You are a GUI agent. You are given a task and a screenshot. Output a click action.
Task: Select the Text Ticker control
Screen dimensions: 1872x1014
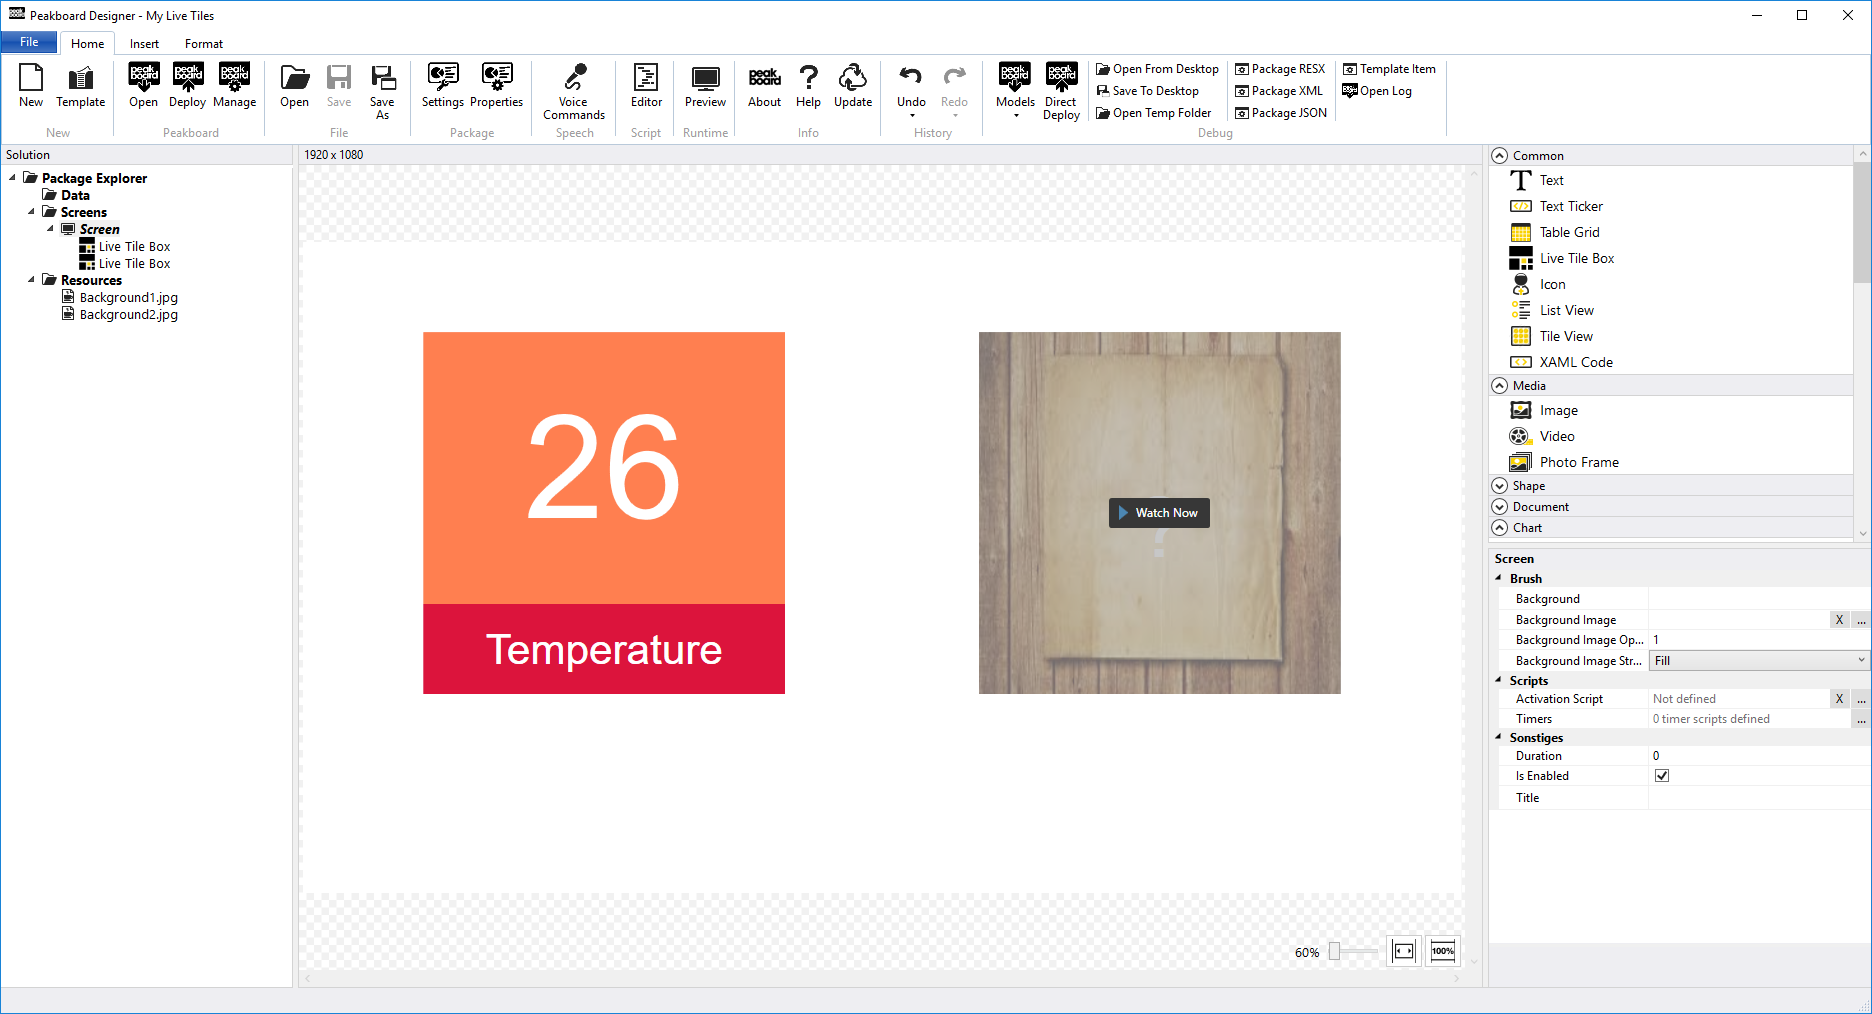pos(1569,206)
